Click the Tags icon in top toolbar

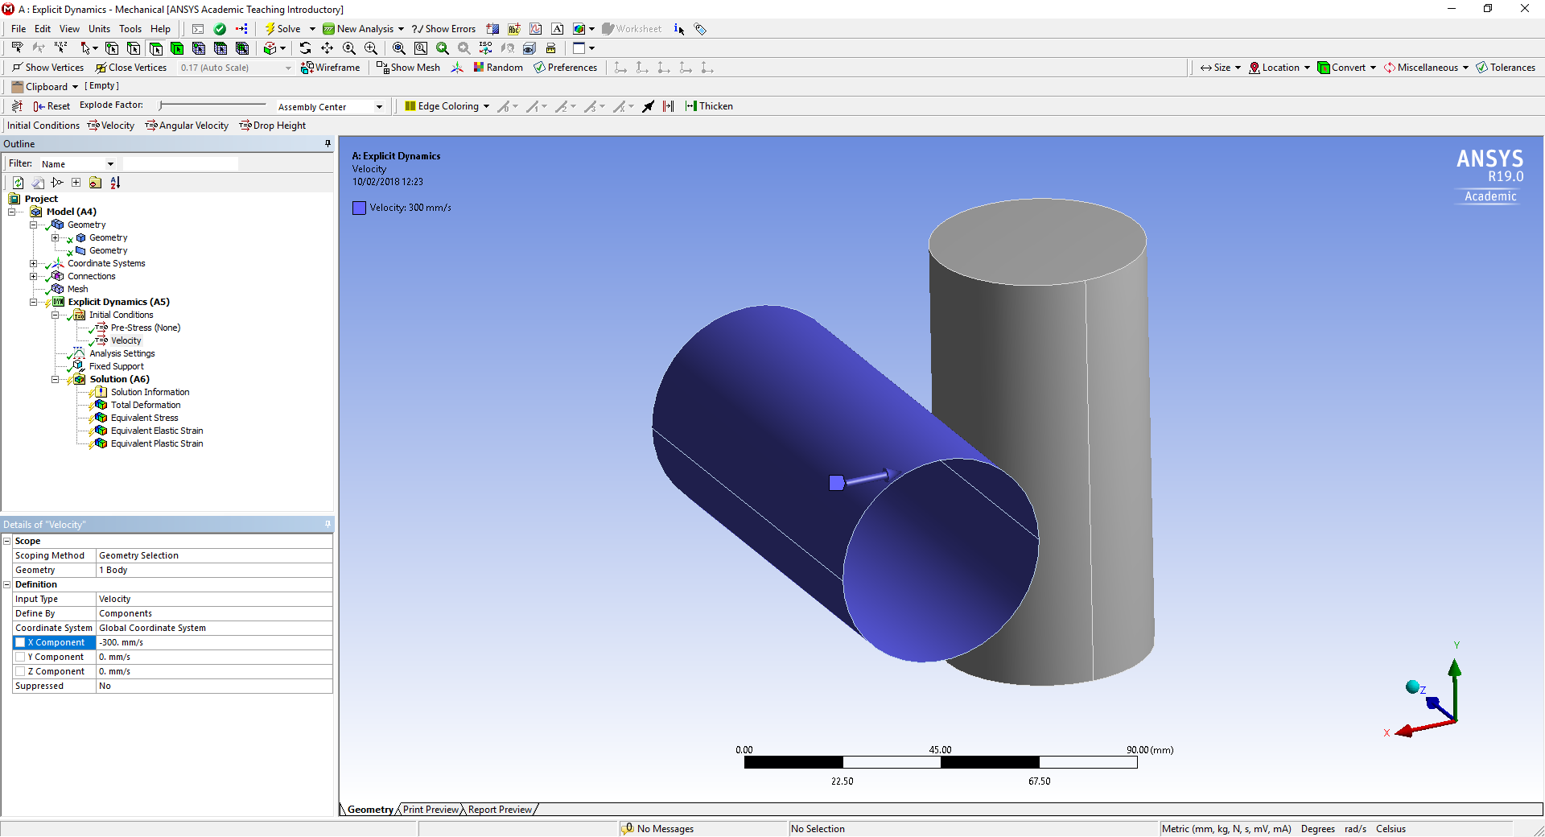700,29
